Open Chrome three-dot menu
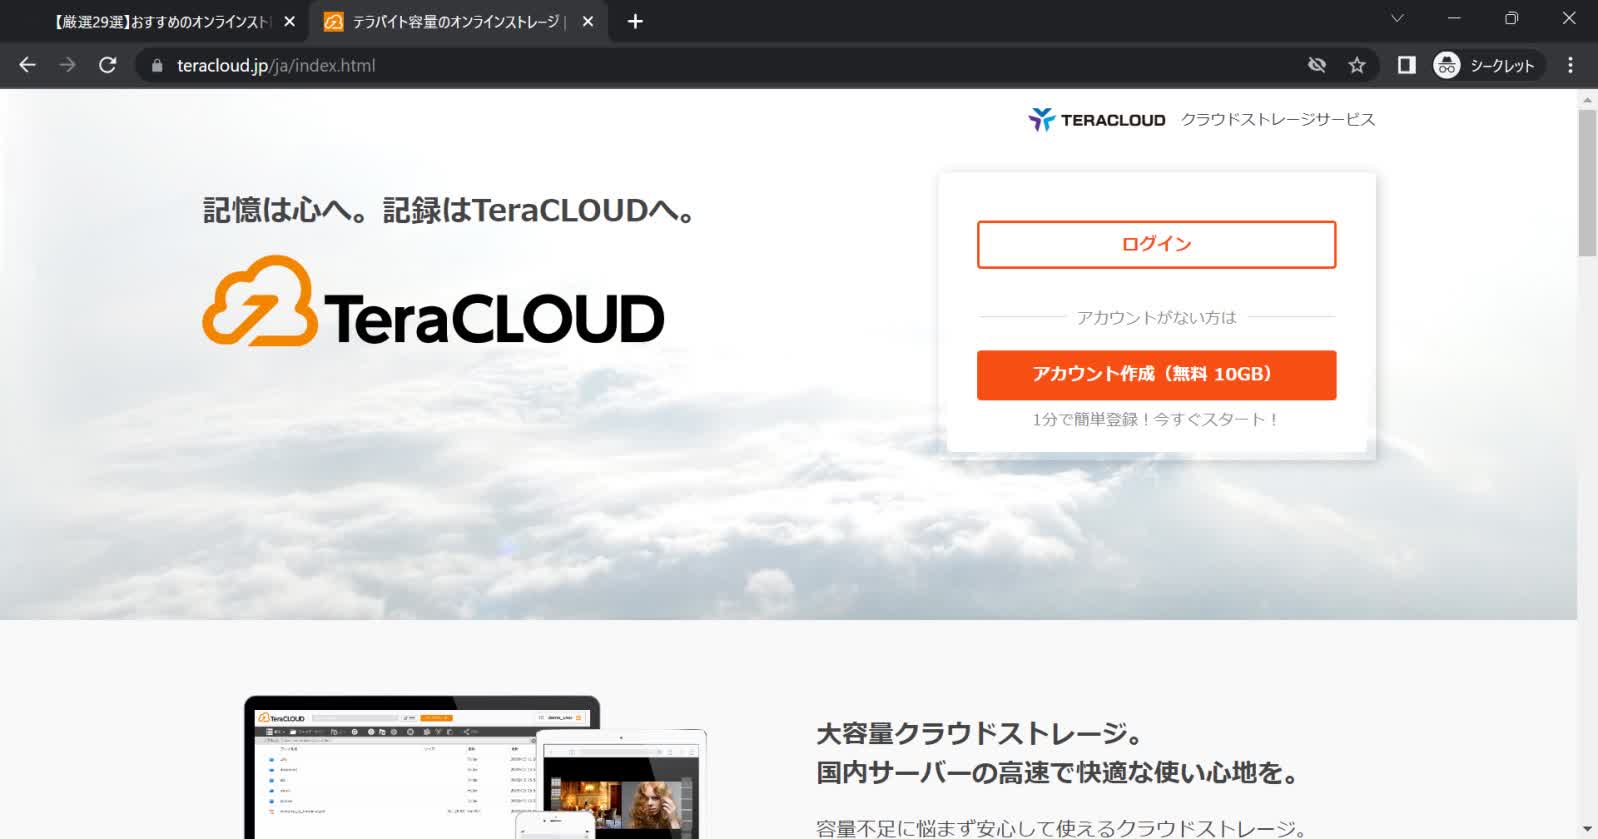 click(x=1570, y=65)
